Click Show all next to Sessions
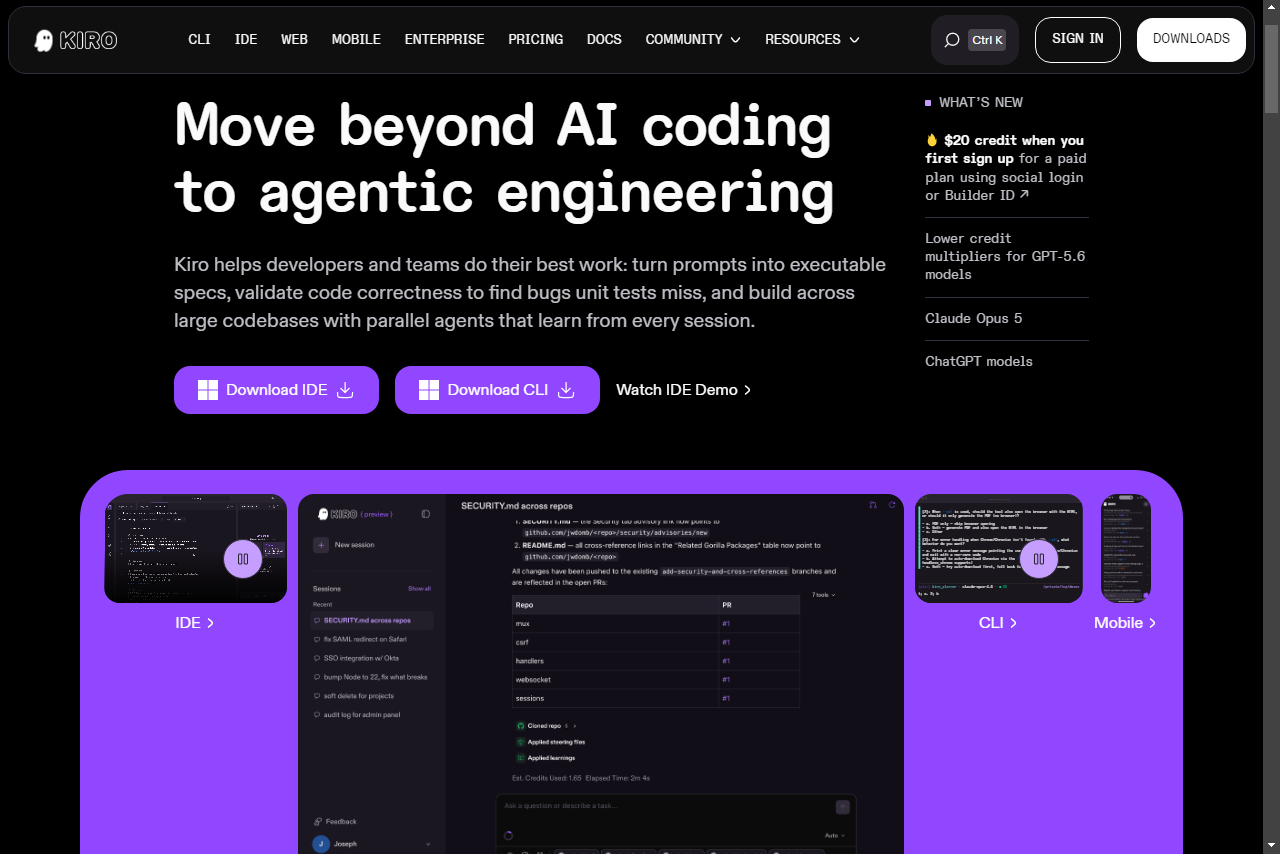 click(419, 589)
